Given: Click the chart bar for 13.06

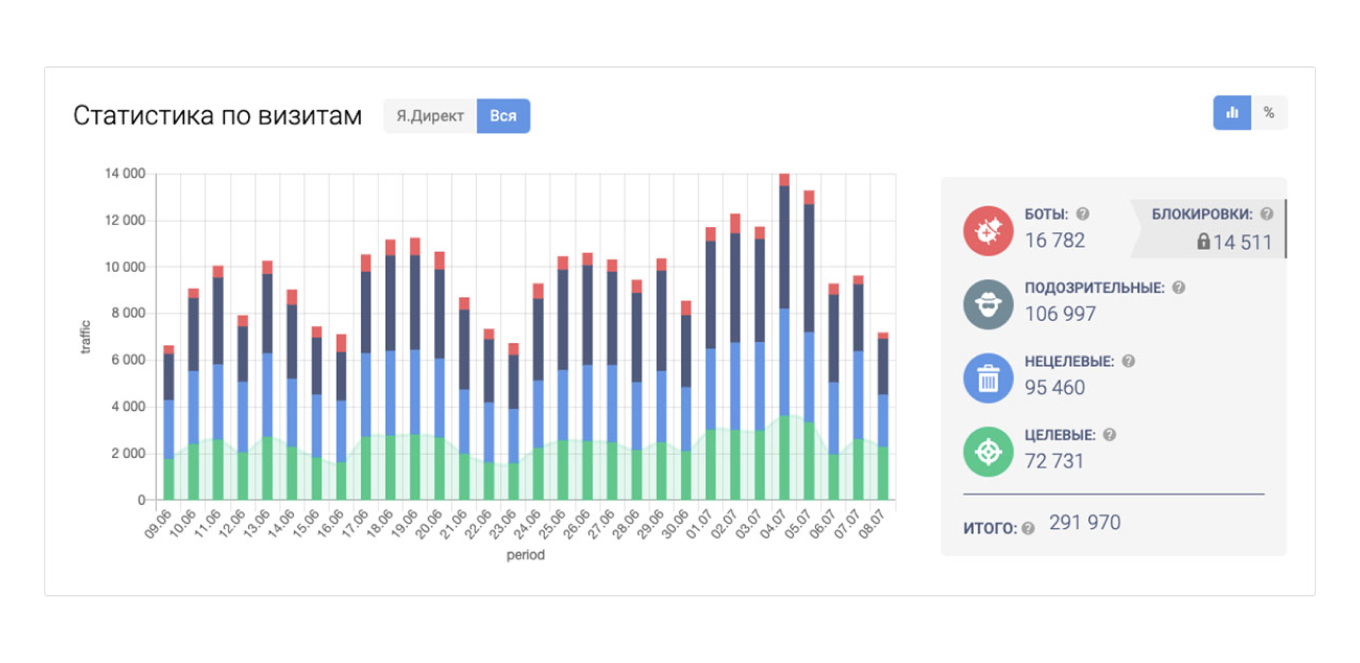Looking at the screenshot, I should tap(267, 380).
